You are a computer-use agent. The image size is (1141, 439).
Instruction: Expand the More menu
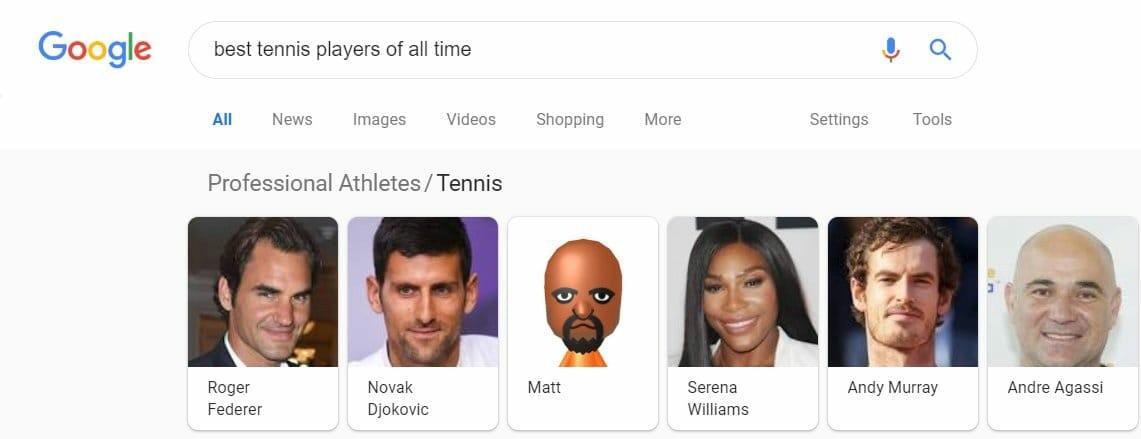click(662, 119)
